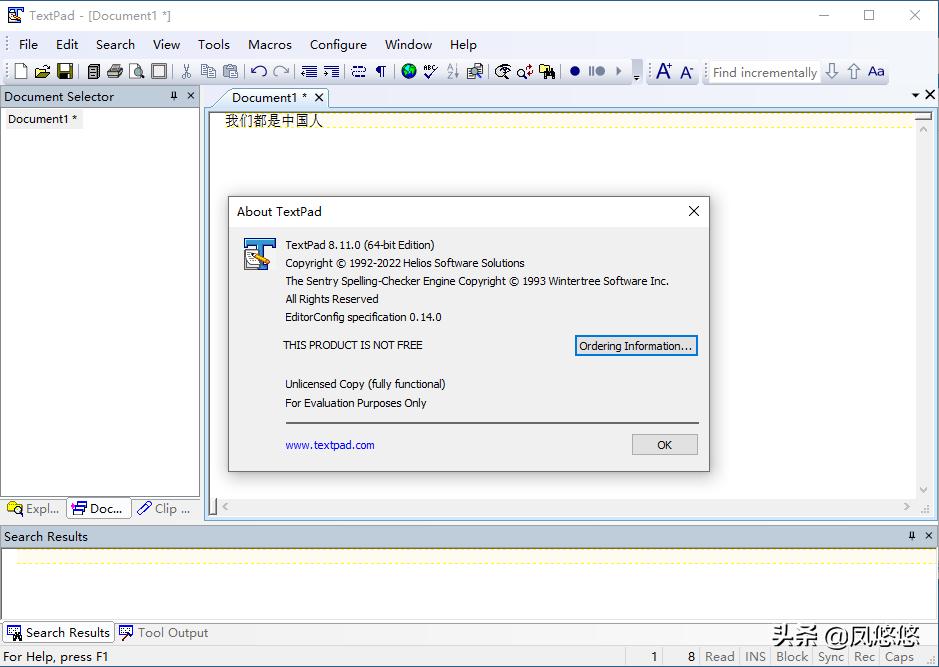
Task: Open the Configure menu
Action: coord(338,45)
